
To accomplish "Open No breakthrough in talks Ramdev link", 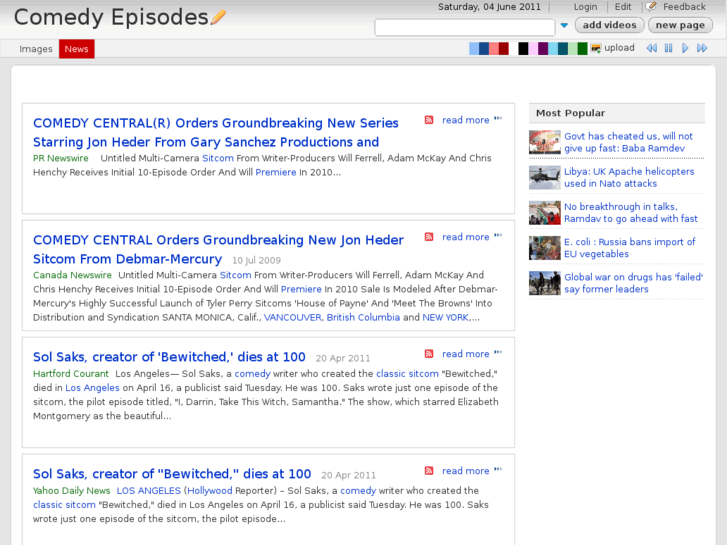I will click(x=631, y=212).
